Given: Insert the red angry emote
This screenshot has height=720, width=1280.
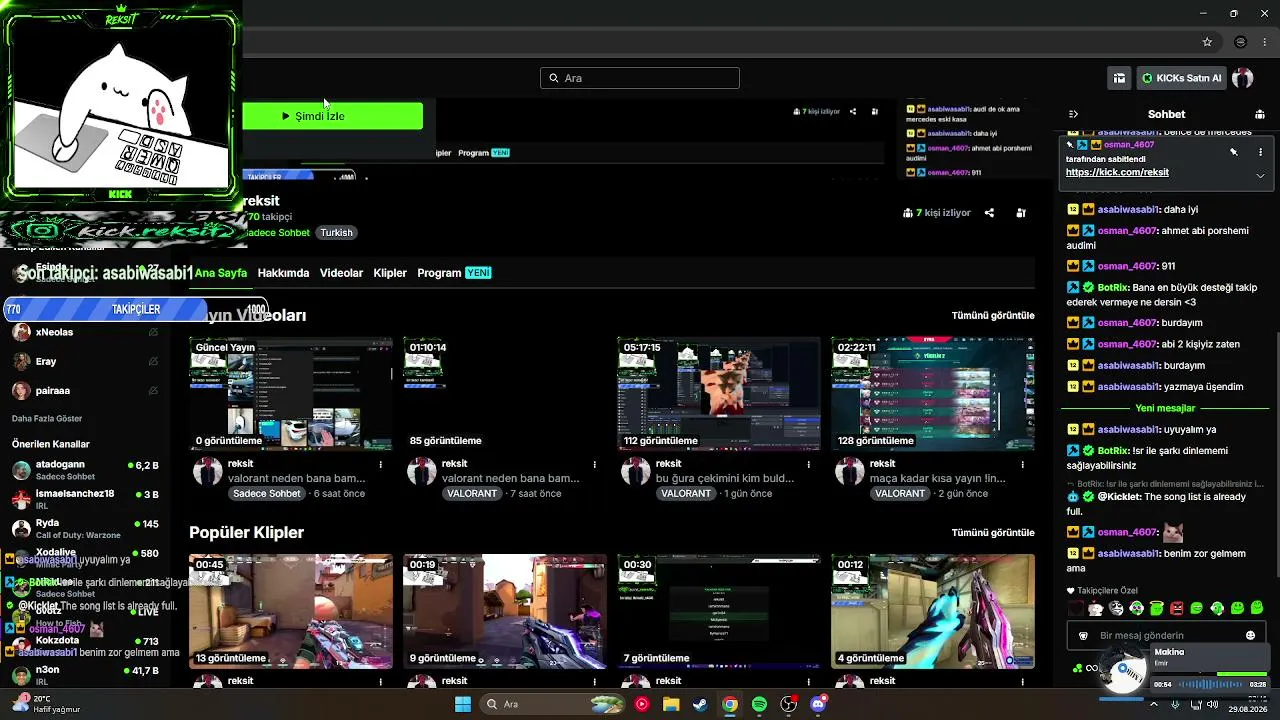Looking at the screenshot, I should click(1176, 608).
